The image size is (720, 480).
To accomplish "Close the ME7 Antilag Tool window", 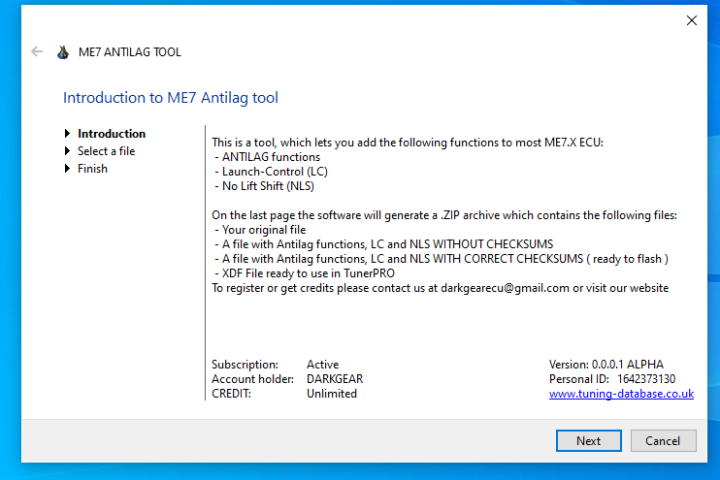I will click(x=692, y=20).
